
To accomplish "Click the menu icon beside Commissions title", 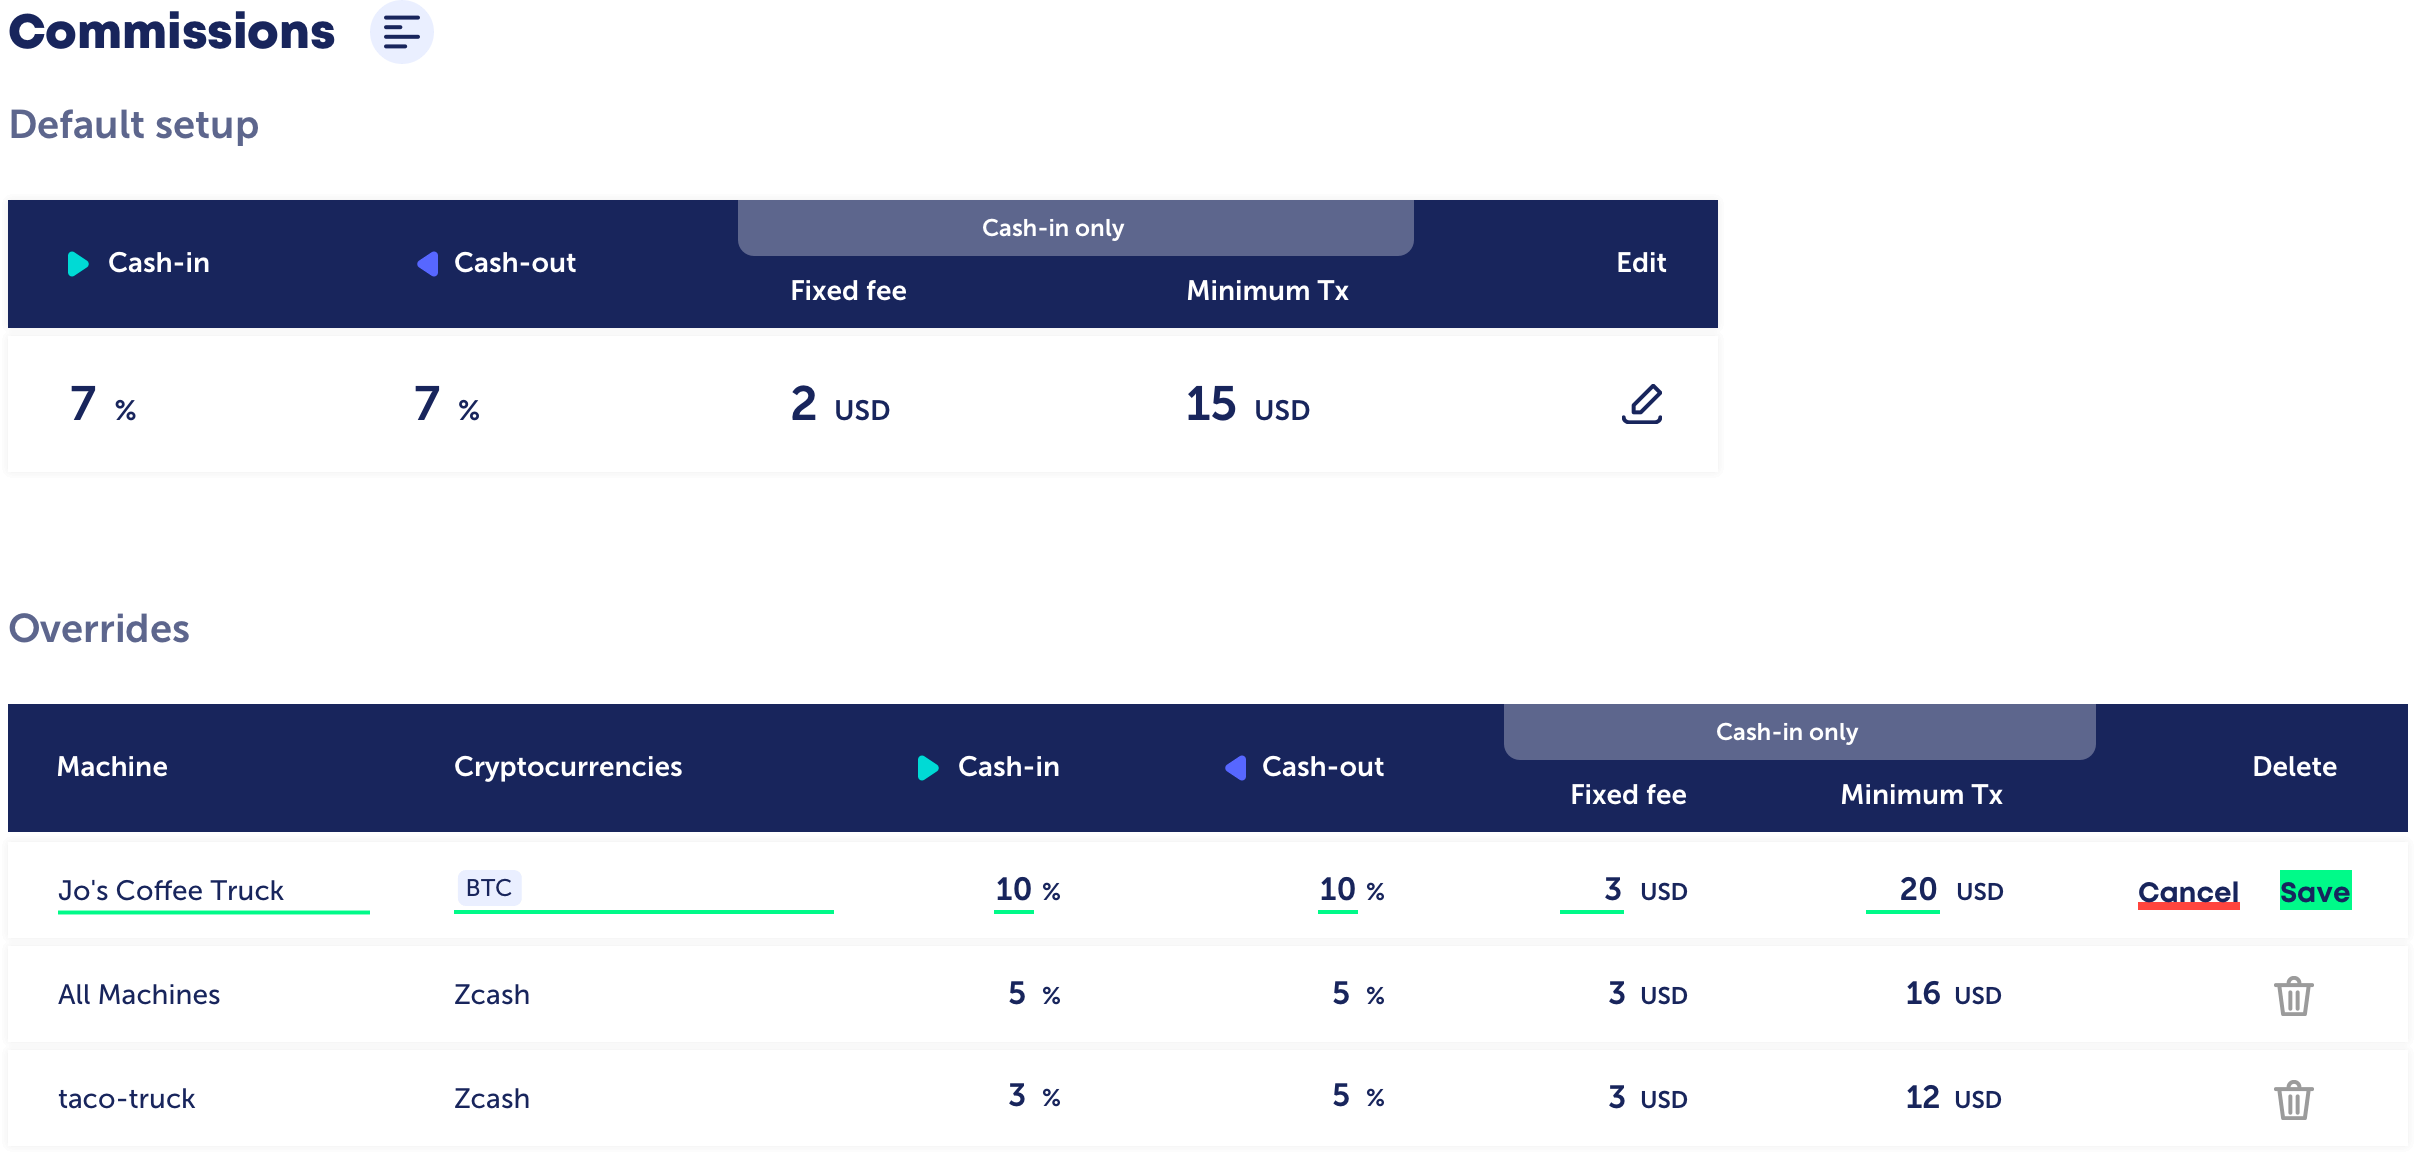I will [x=401, y=32].
